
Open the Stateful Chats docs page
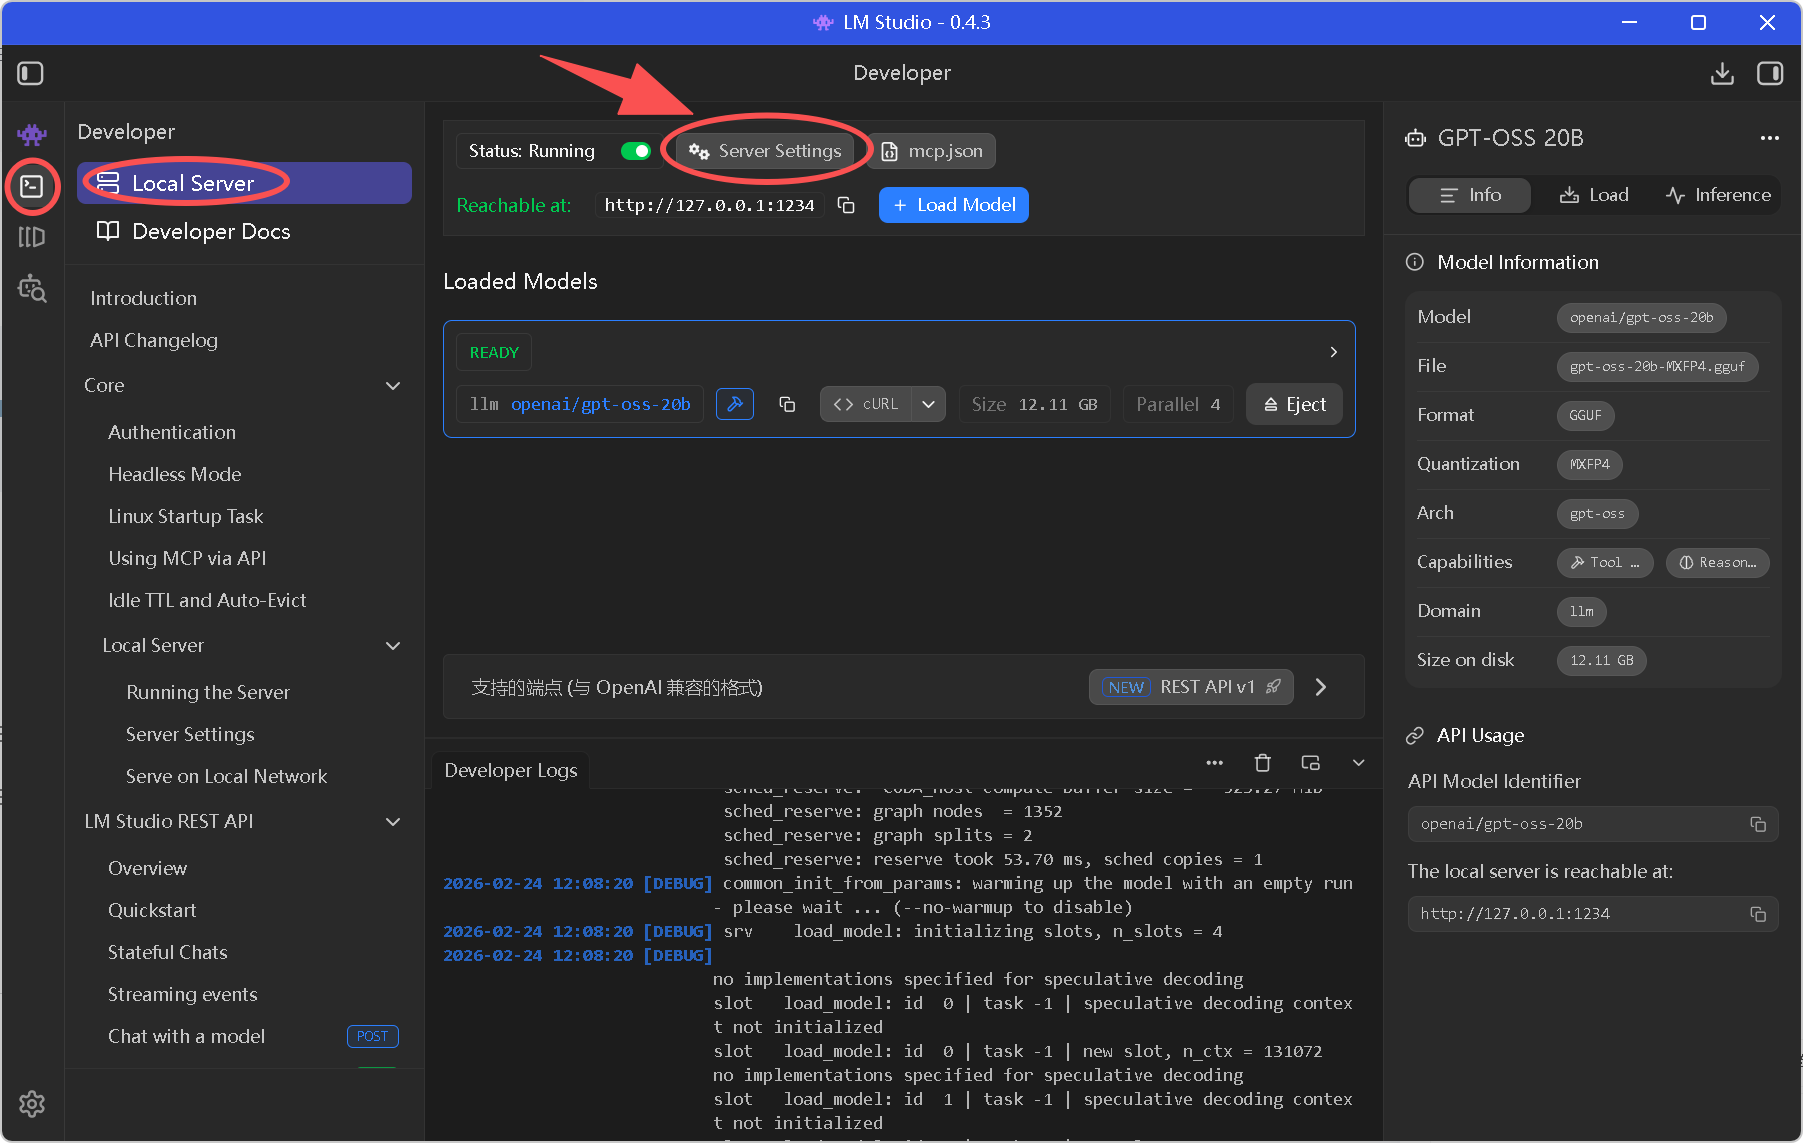coord(168,952)
